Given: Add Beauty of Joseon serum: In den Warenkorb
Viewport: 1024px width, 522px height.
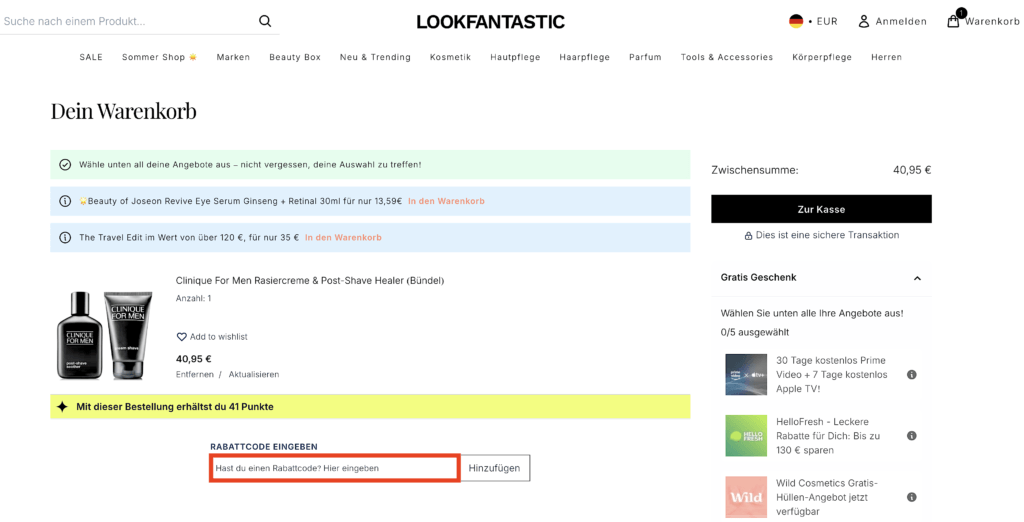Looking at the screenshot, I should [446, 201].
